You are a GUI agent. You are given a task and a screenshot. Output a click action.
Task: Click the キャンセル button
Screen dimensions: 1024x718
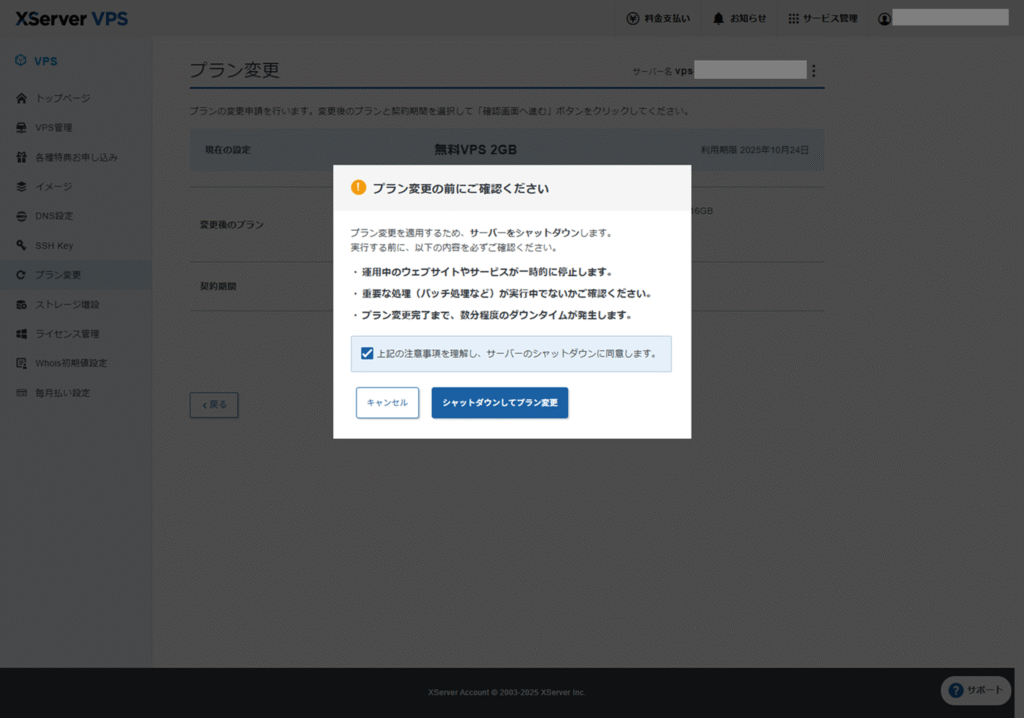pyautogui.click(x=387, y=402)
